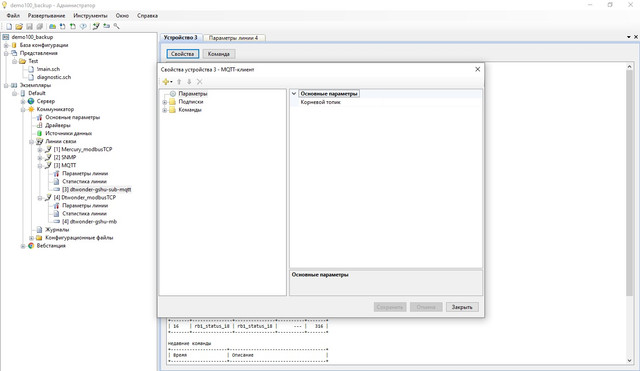
Task: Click the add device toolbar icon
Action: click(107, 26)
